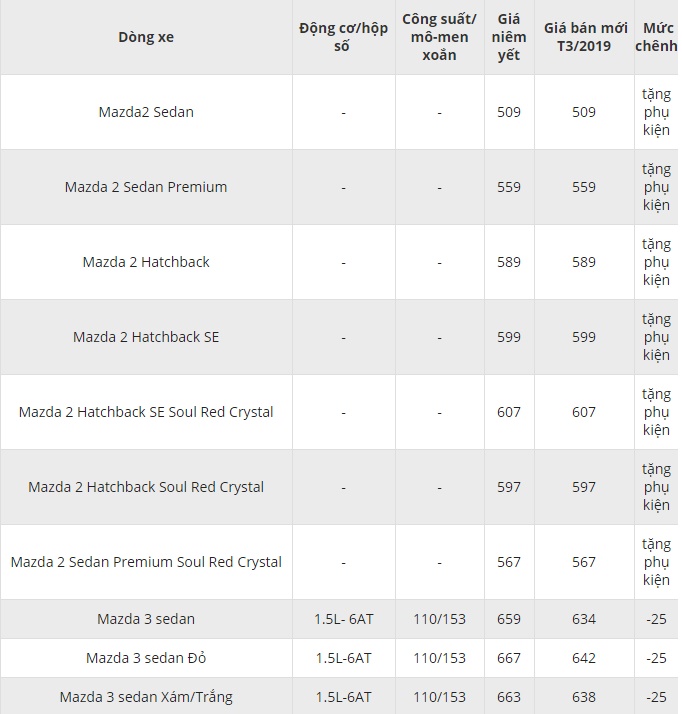Viewport: 682px width, 714px height.
Task: Select the listed price 667 cell
Action: click(509, 658)
